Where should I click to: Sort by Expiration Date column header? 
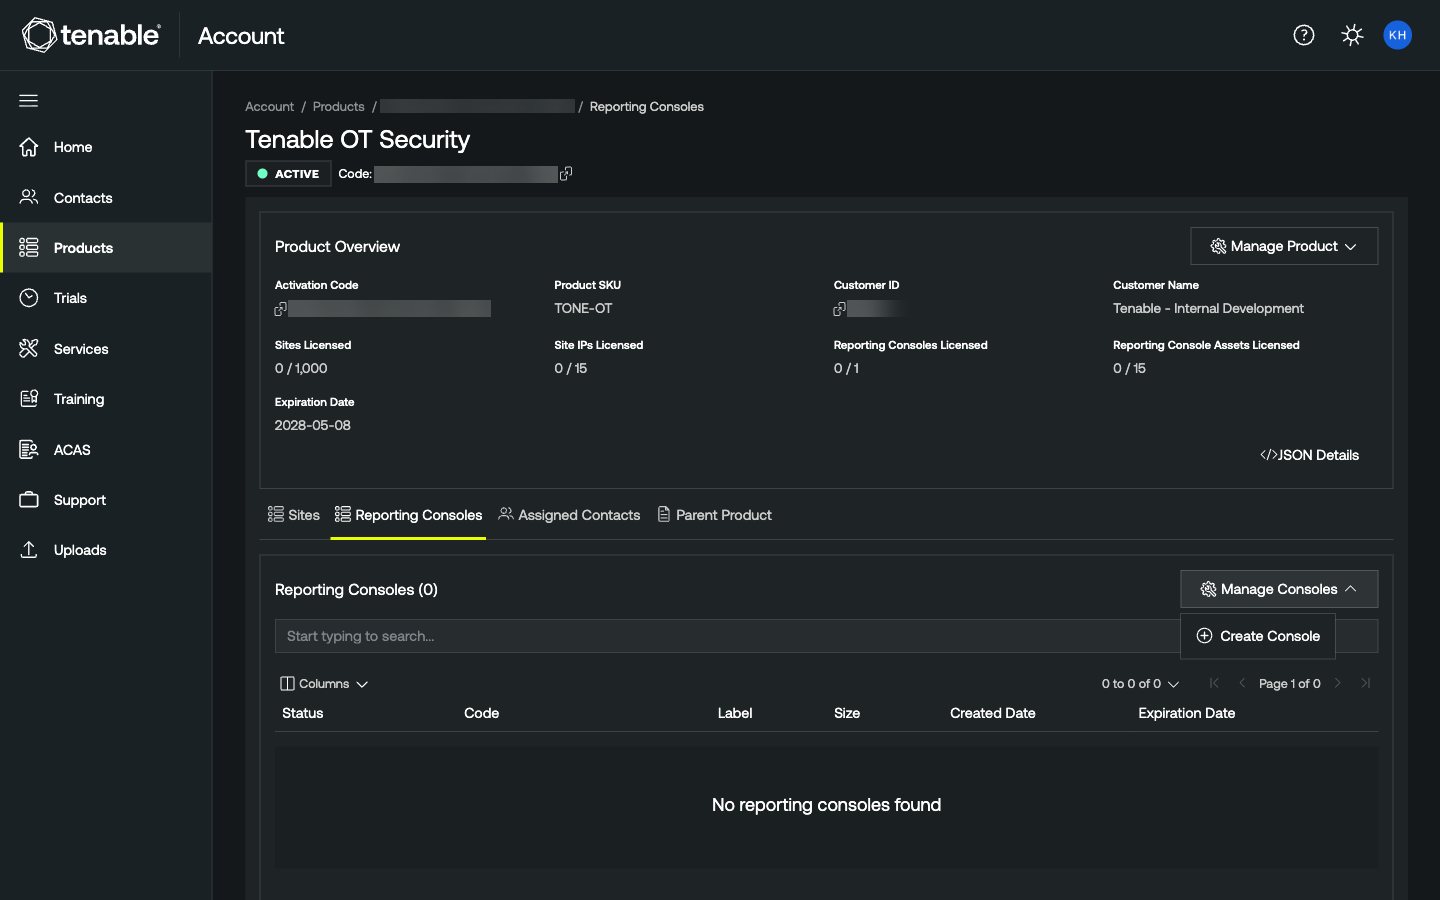[1187, 713]
